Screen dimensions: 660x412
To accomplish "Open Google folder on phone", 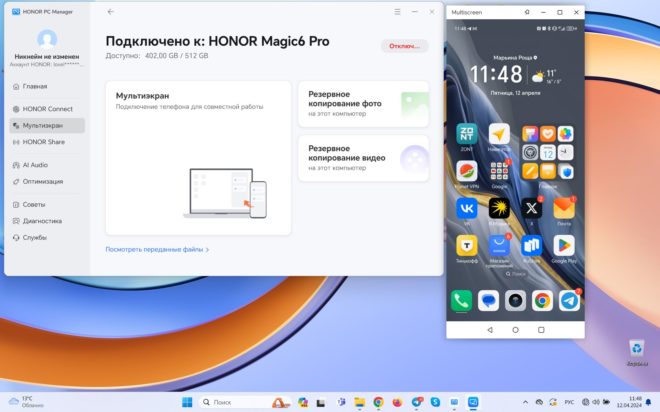I will coord(499,171).
